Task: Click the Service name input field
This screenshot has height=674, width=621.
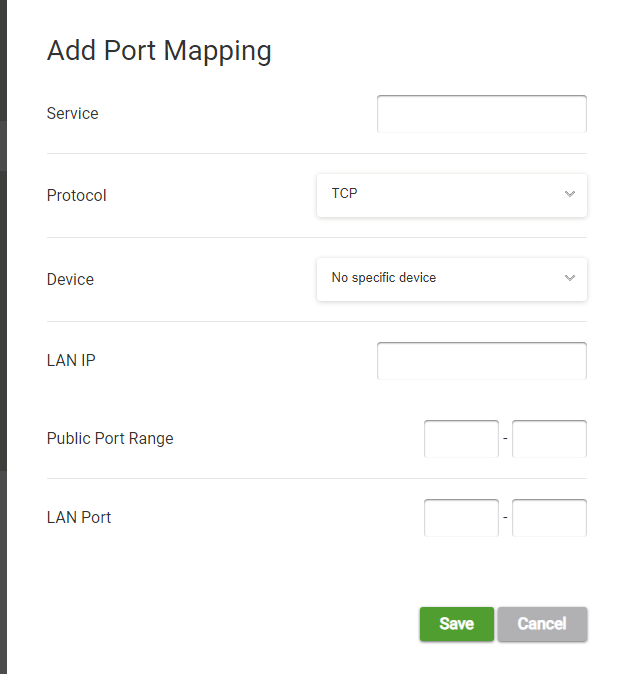Action: click(482, 114)
